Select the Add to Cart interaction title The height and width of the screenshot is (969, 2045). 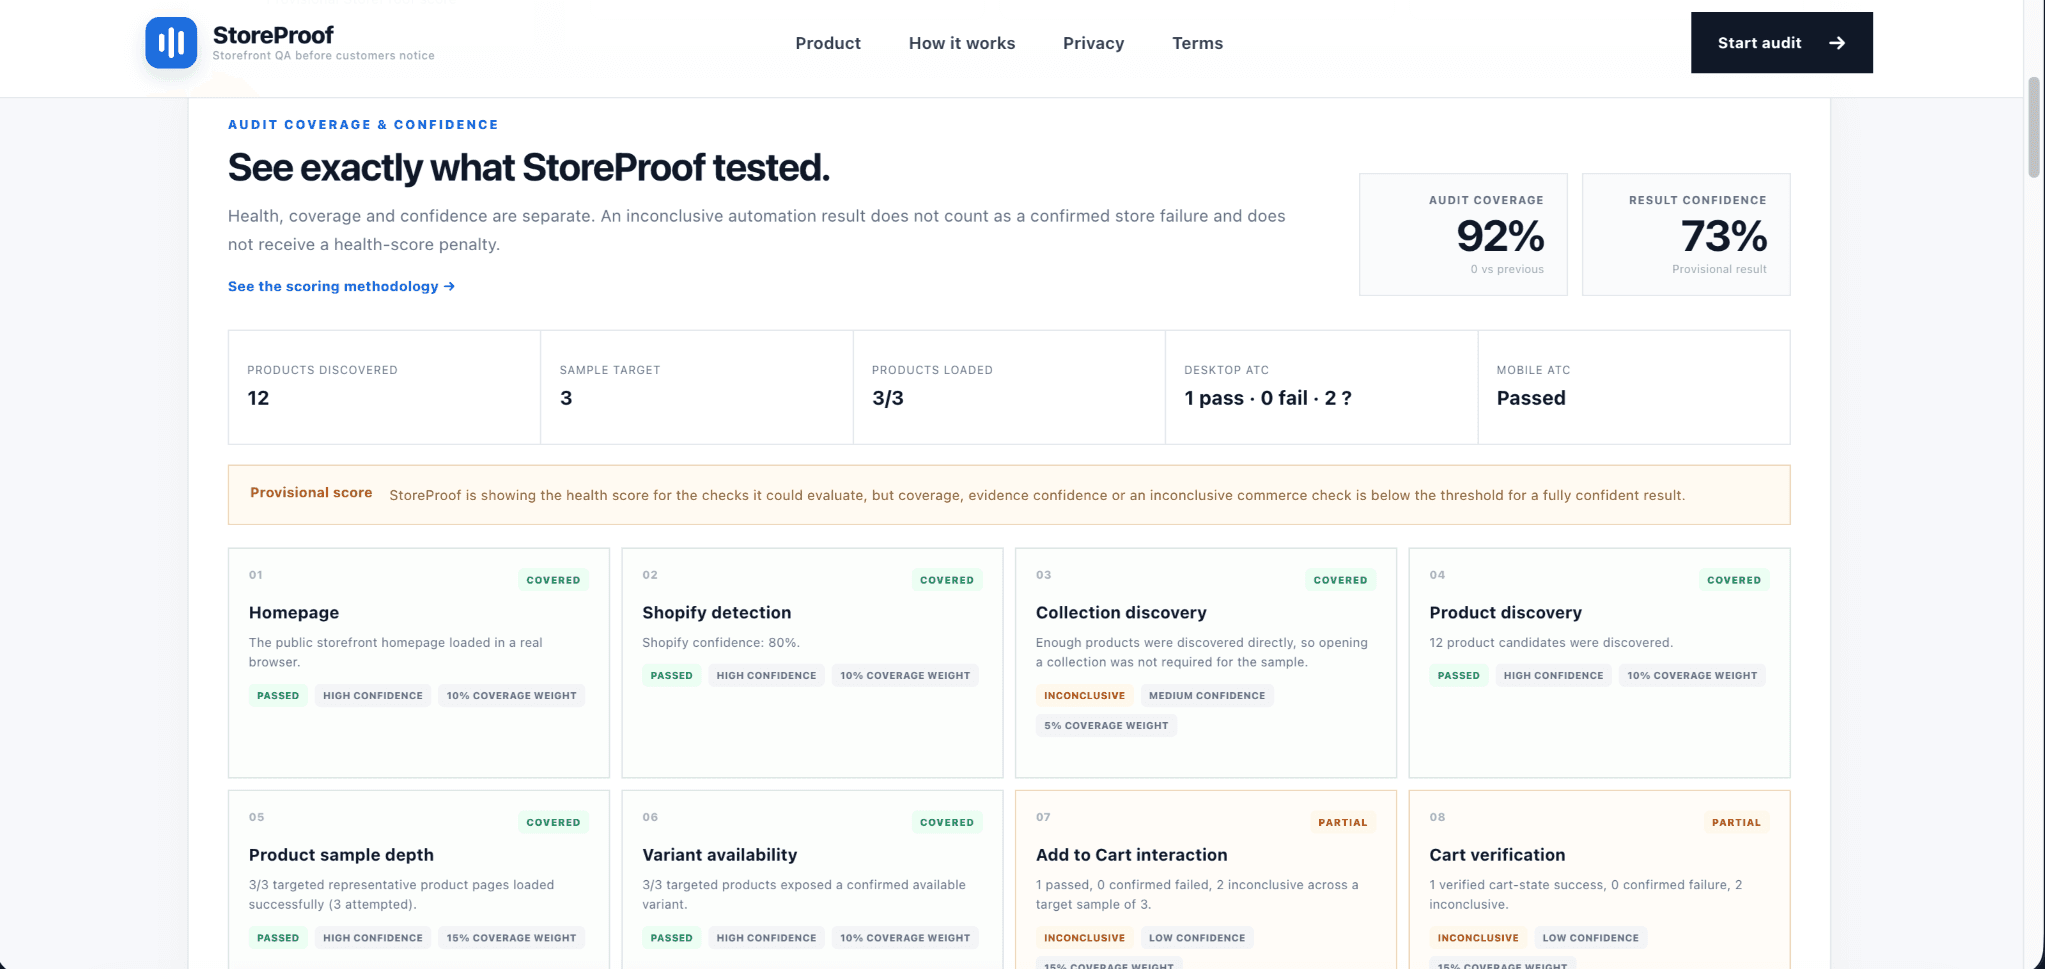1131,854
